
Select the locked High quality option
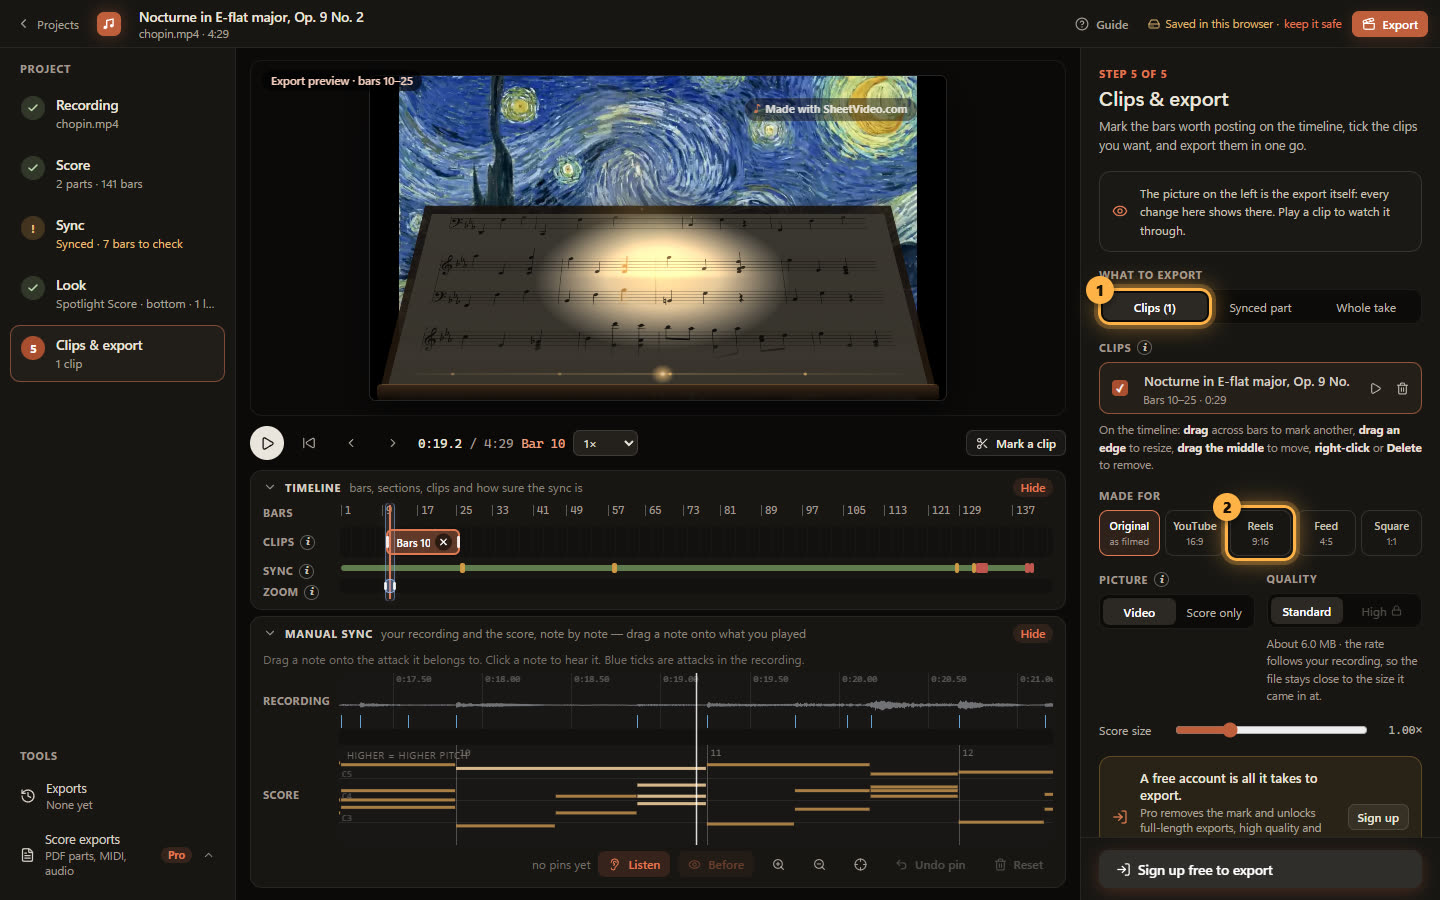tap(1381, 612)
